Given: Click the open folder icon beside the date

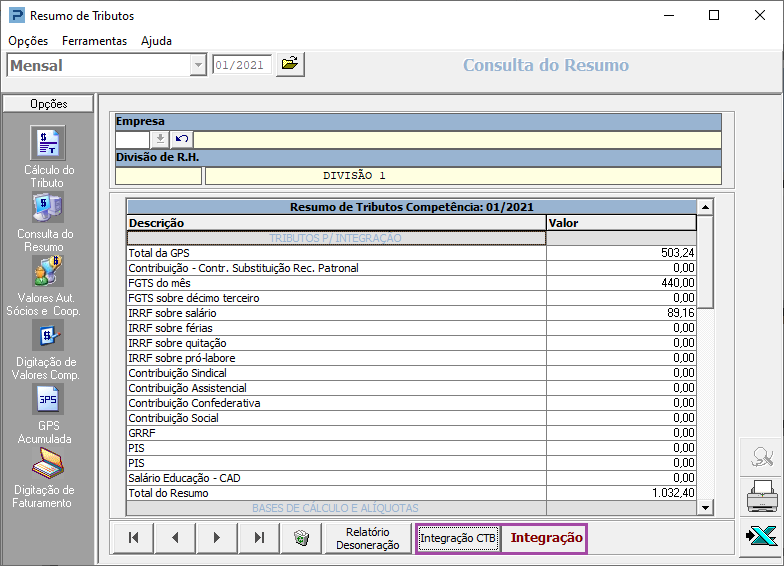Looking at the screenshot, I should 290,64.
